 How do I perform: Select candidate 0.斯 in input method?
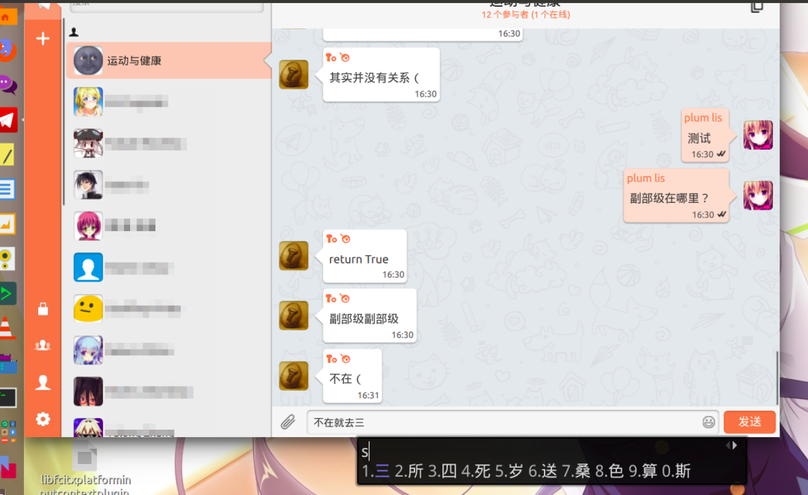click(676, 471)
